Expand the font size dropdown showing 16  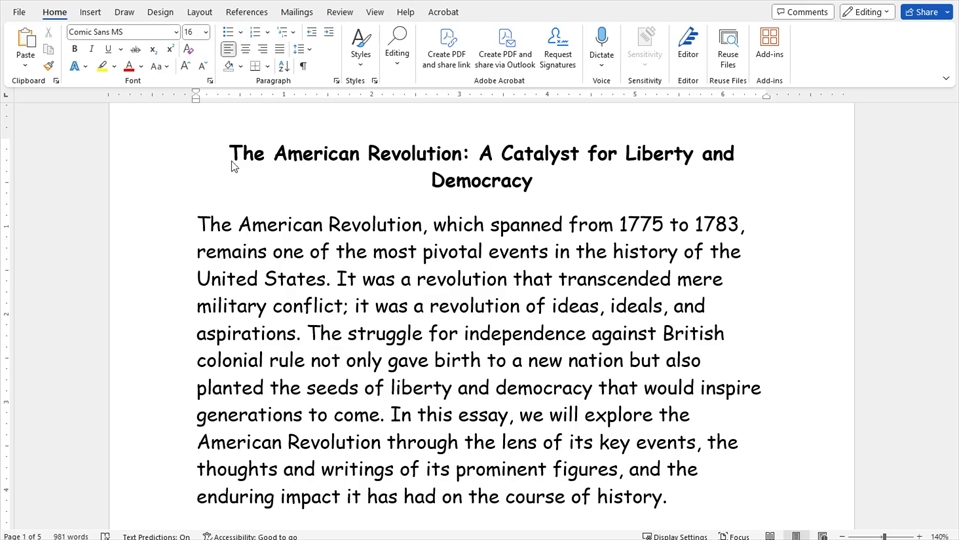tap(206, 32)
